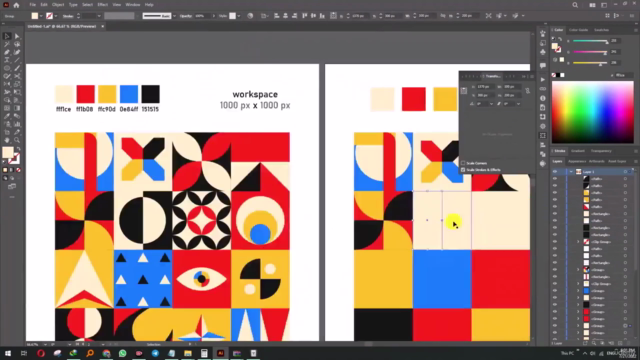This screenshot has height=360, width=640.
Task: Select the Ellipse shape tool
Action: (7, 68)
